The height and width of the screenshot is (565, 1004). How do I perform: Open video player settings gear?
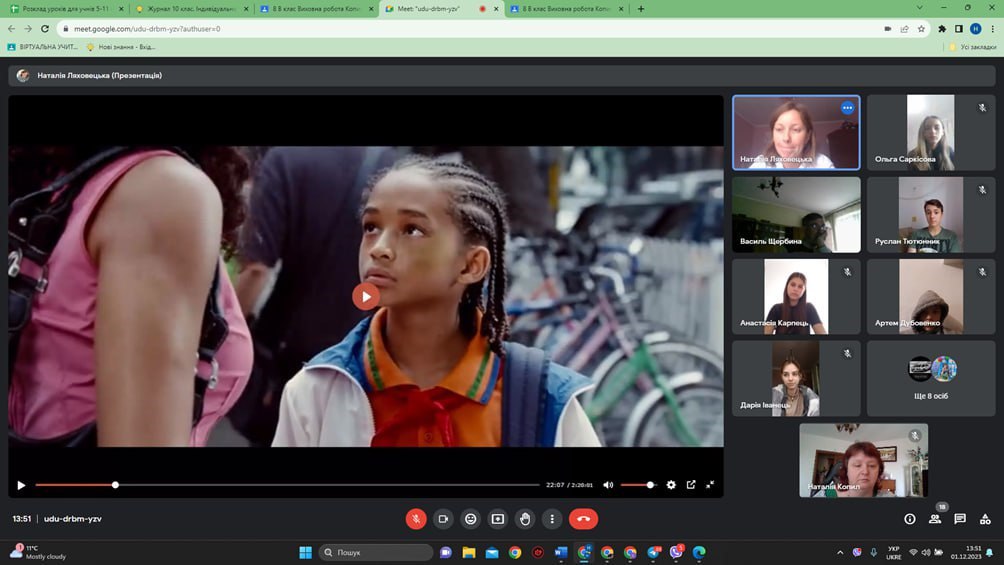[671, 485]
